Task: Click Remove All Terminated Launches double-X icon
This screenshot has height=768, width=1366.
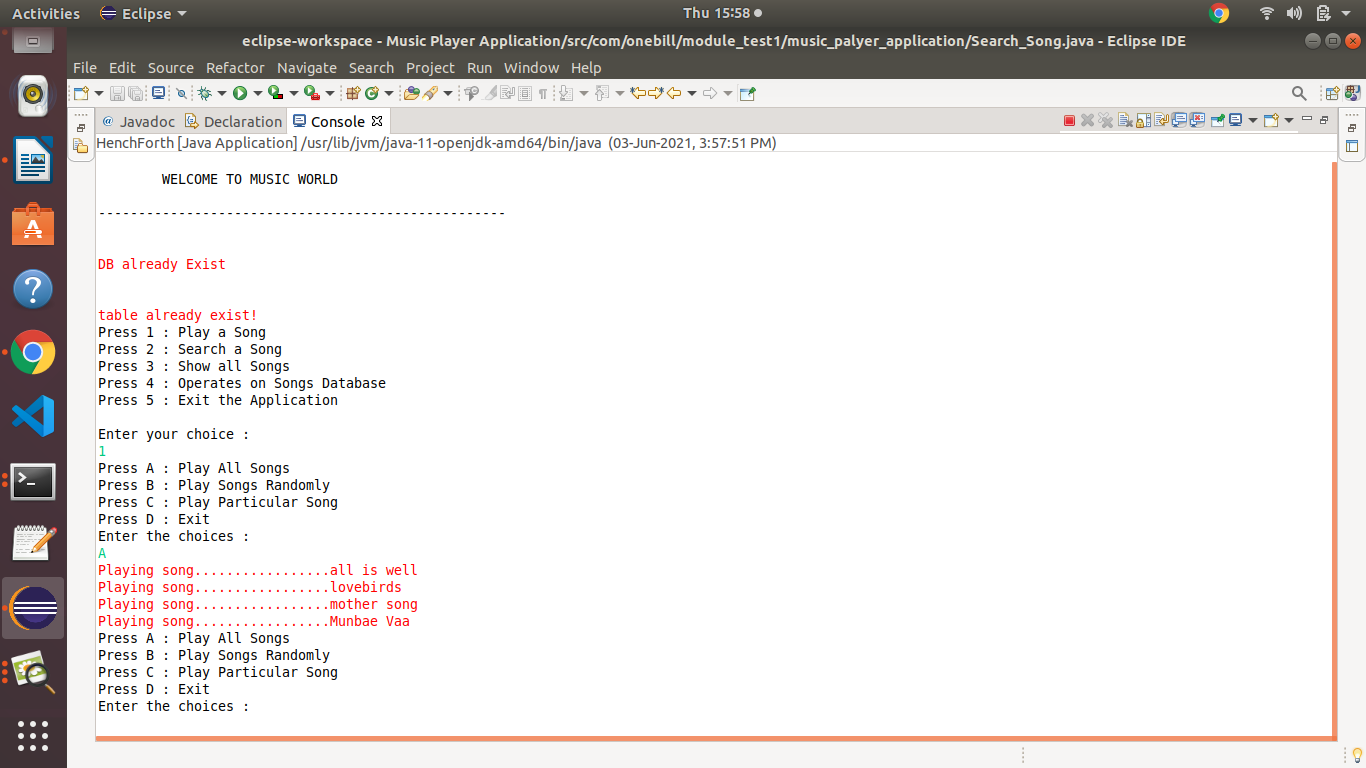Action: coord(1105,121)
